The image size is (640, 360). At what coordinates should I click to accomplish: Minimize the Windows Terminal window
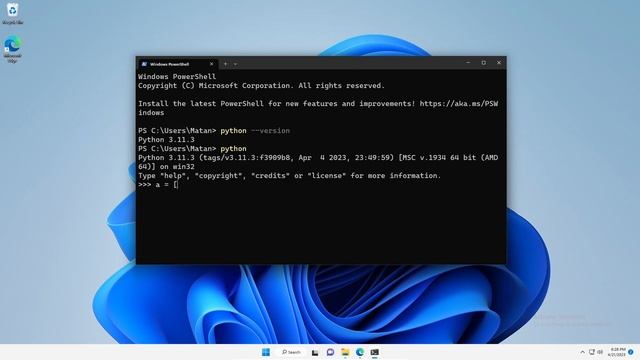(468, 63)
